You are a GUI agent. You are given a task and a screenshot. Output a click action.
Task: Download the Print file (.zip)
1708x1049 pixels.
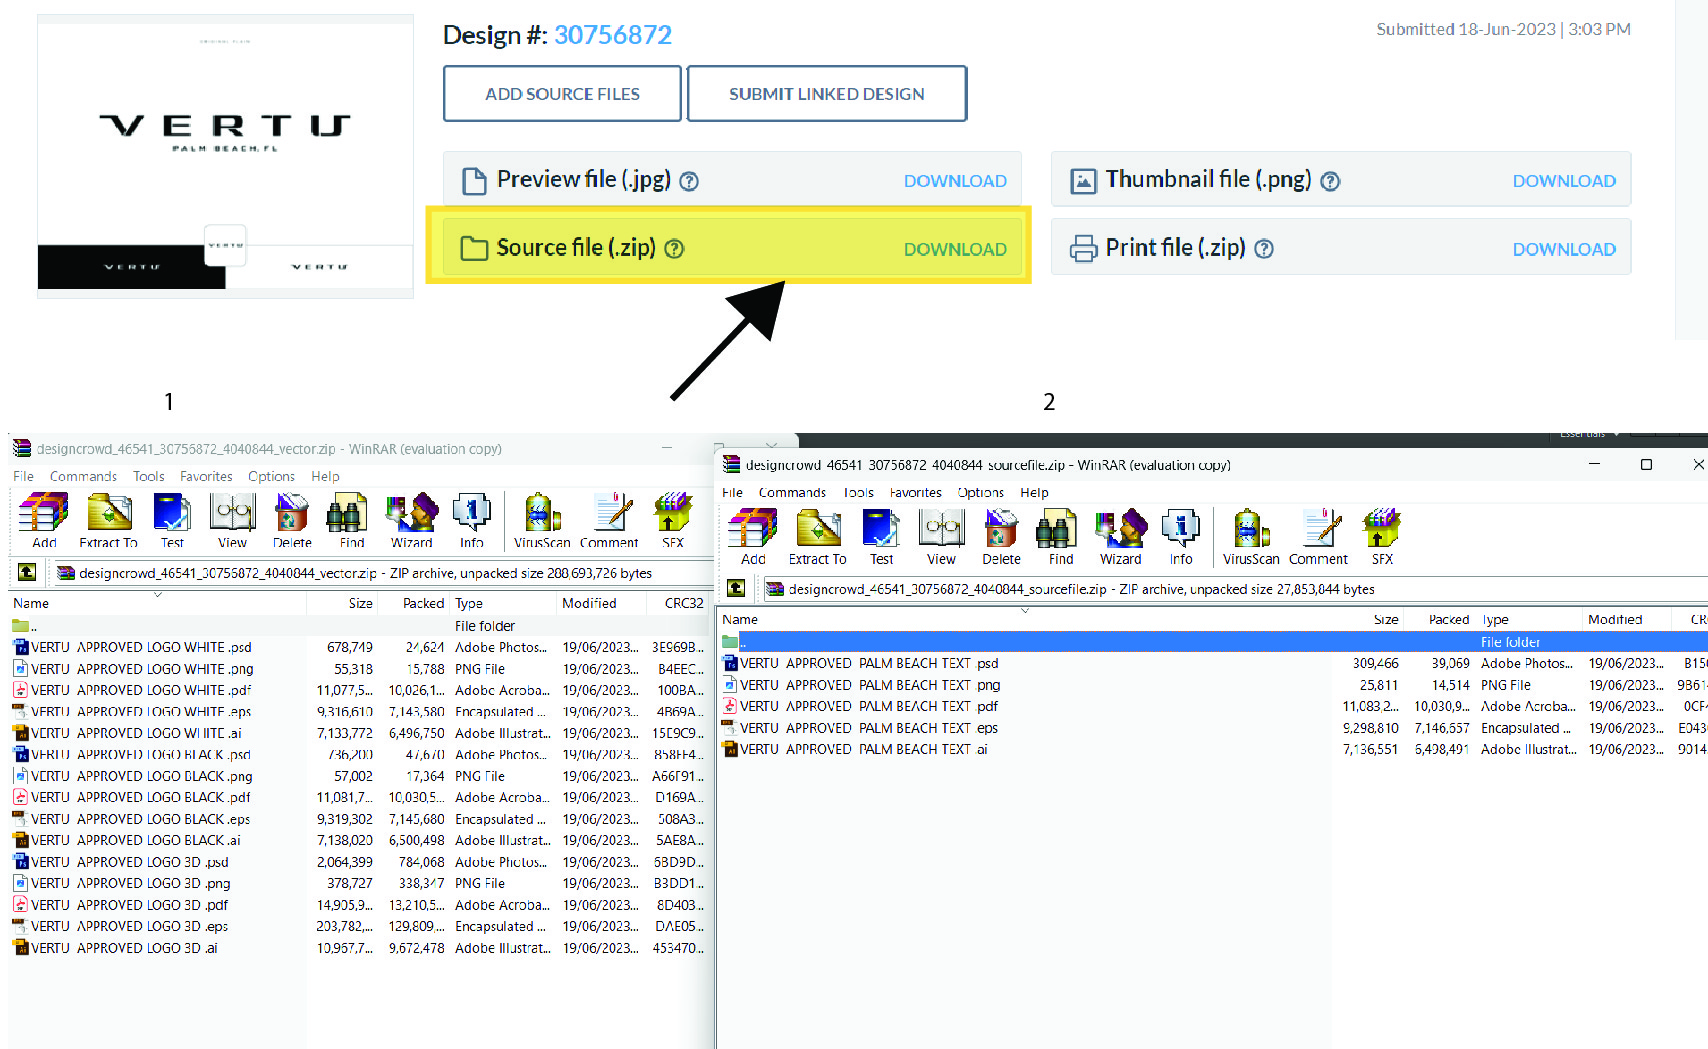point(1564,249)
